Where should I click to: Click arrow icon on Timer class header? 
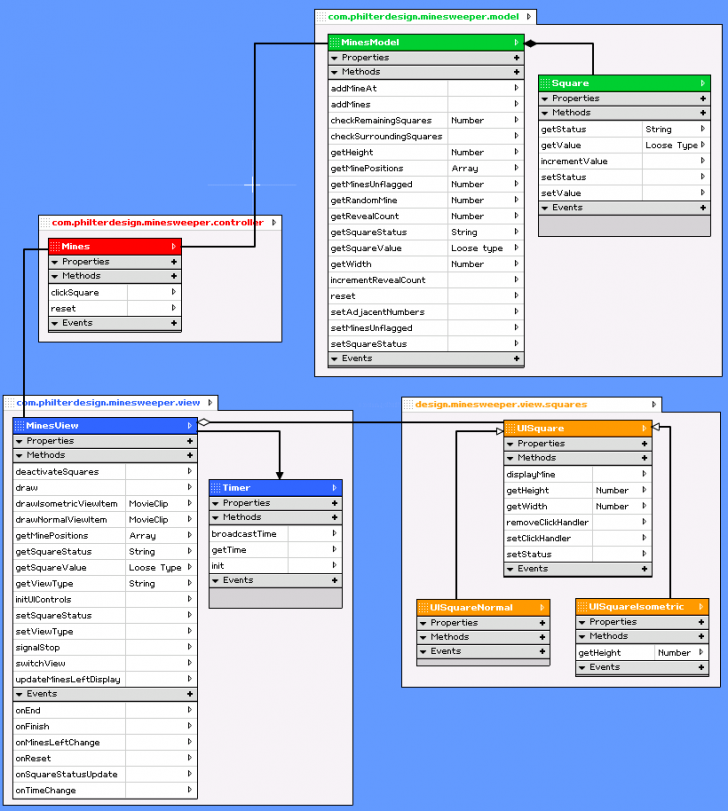click(333, 488)
